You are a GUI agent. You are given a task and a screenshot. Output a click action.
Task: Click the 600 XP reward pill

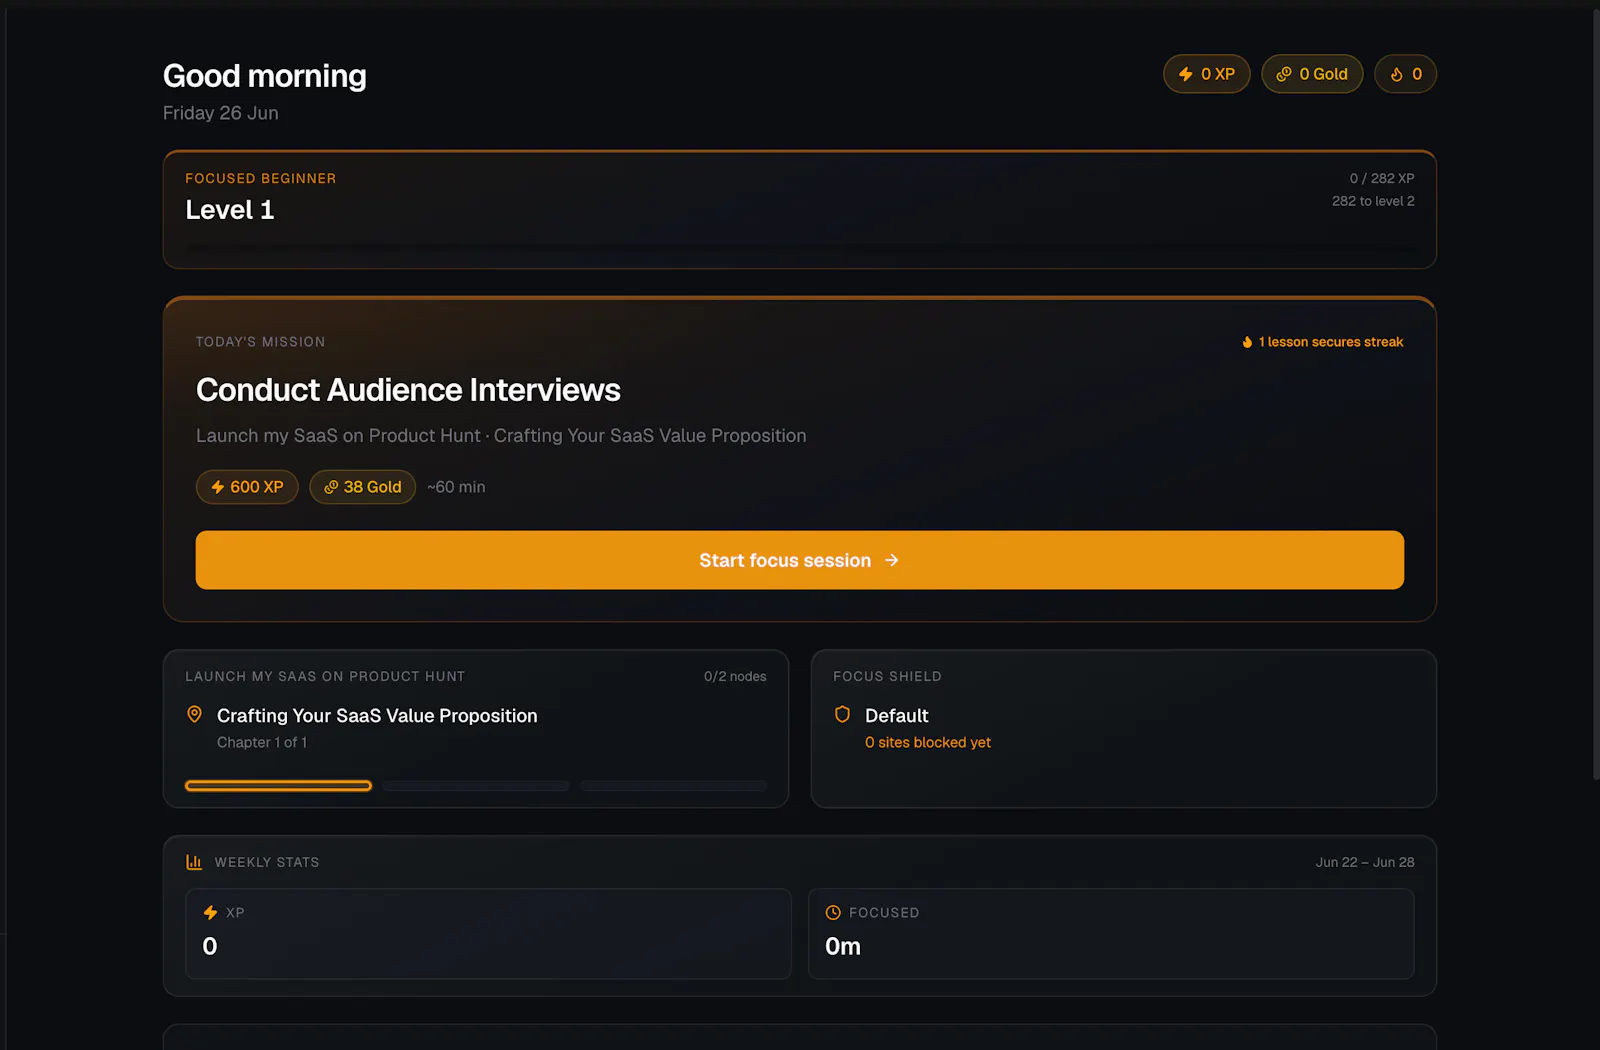(247, 487)
